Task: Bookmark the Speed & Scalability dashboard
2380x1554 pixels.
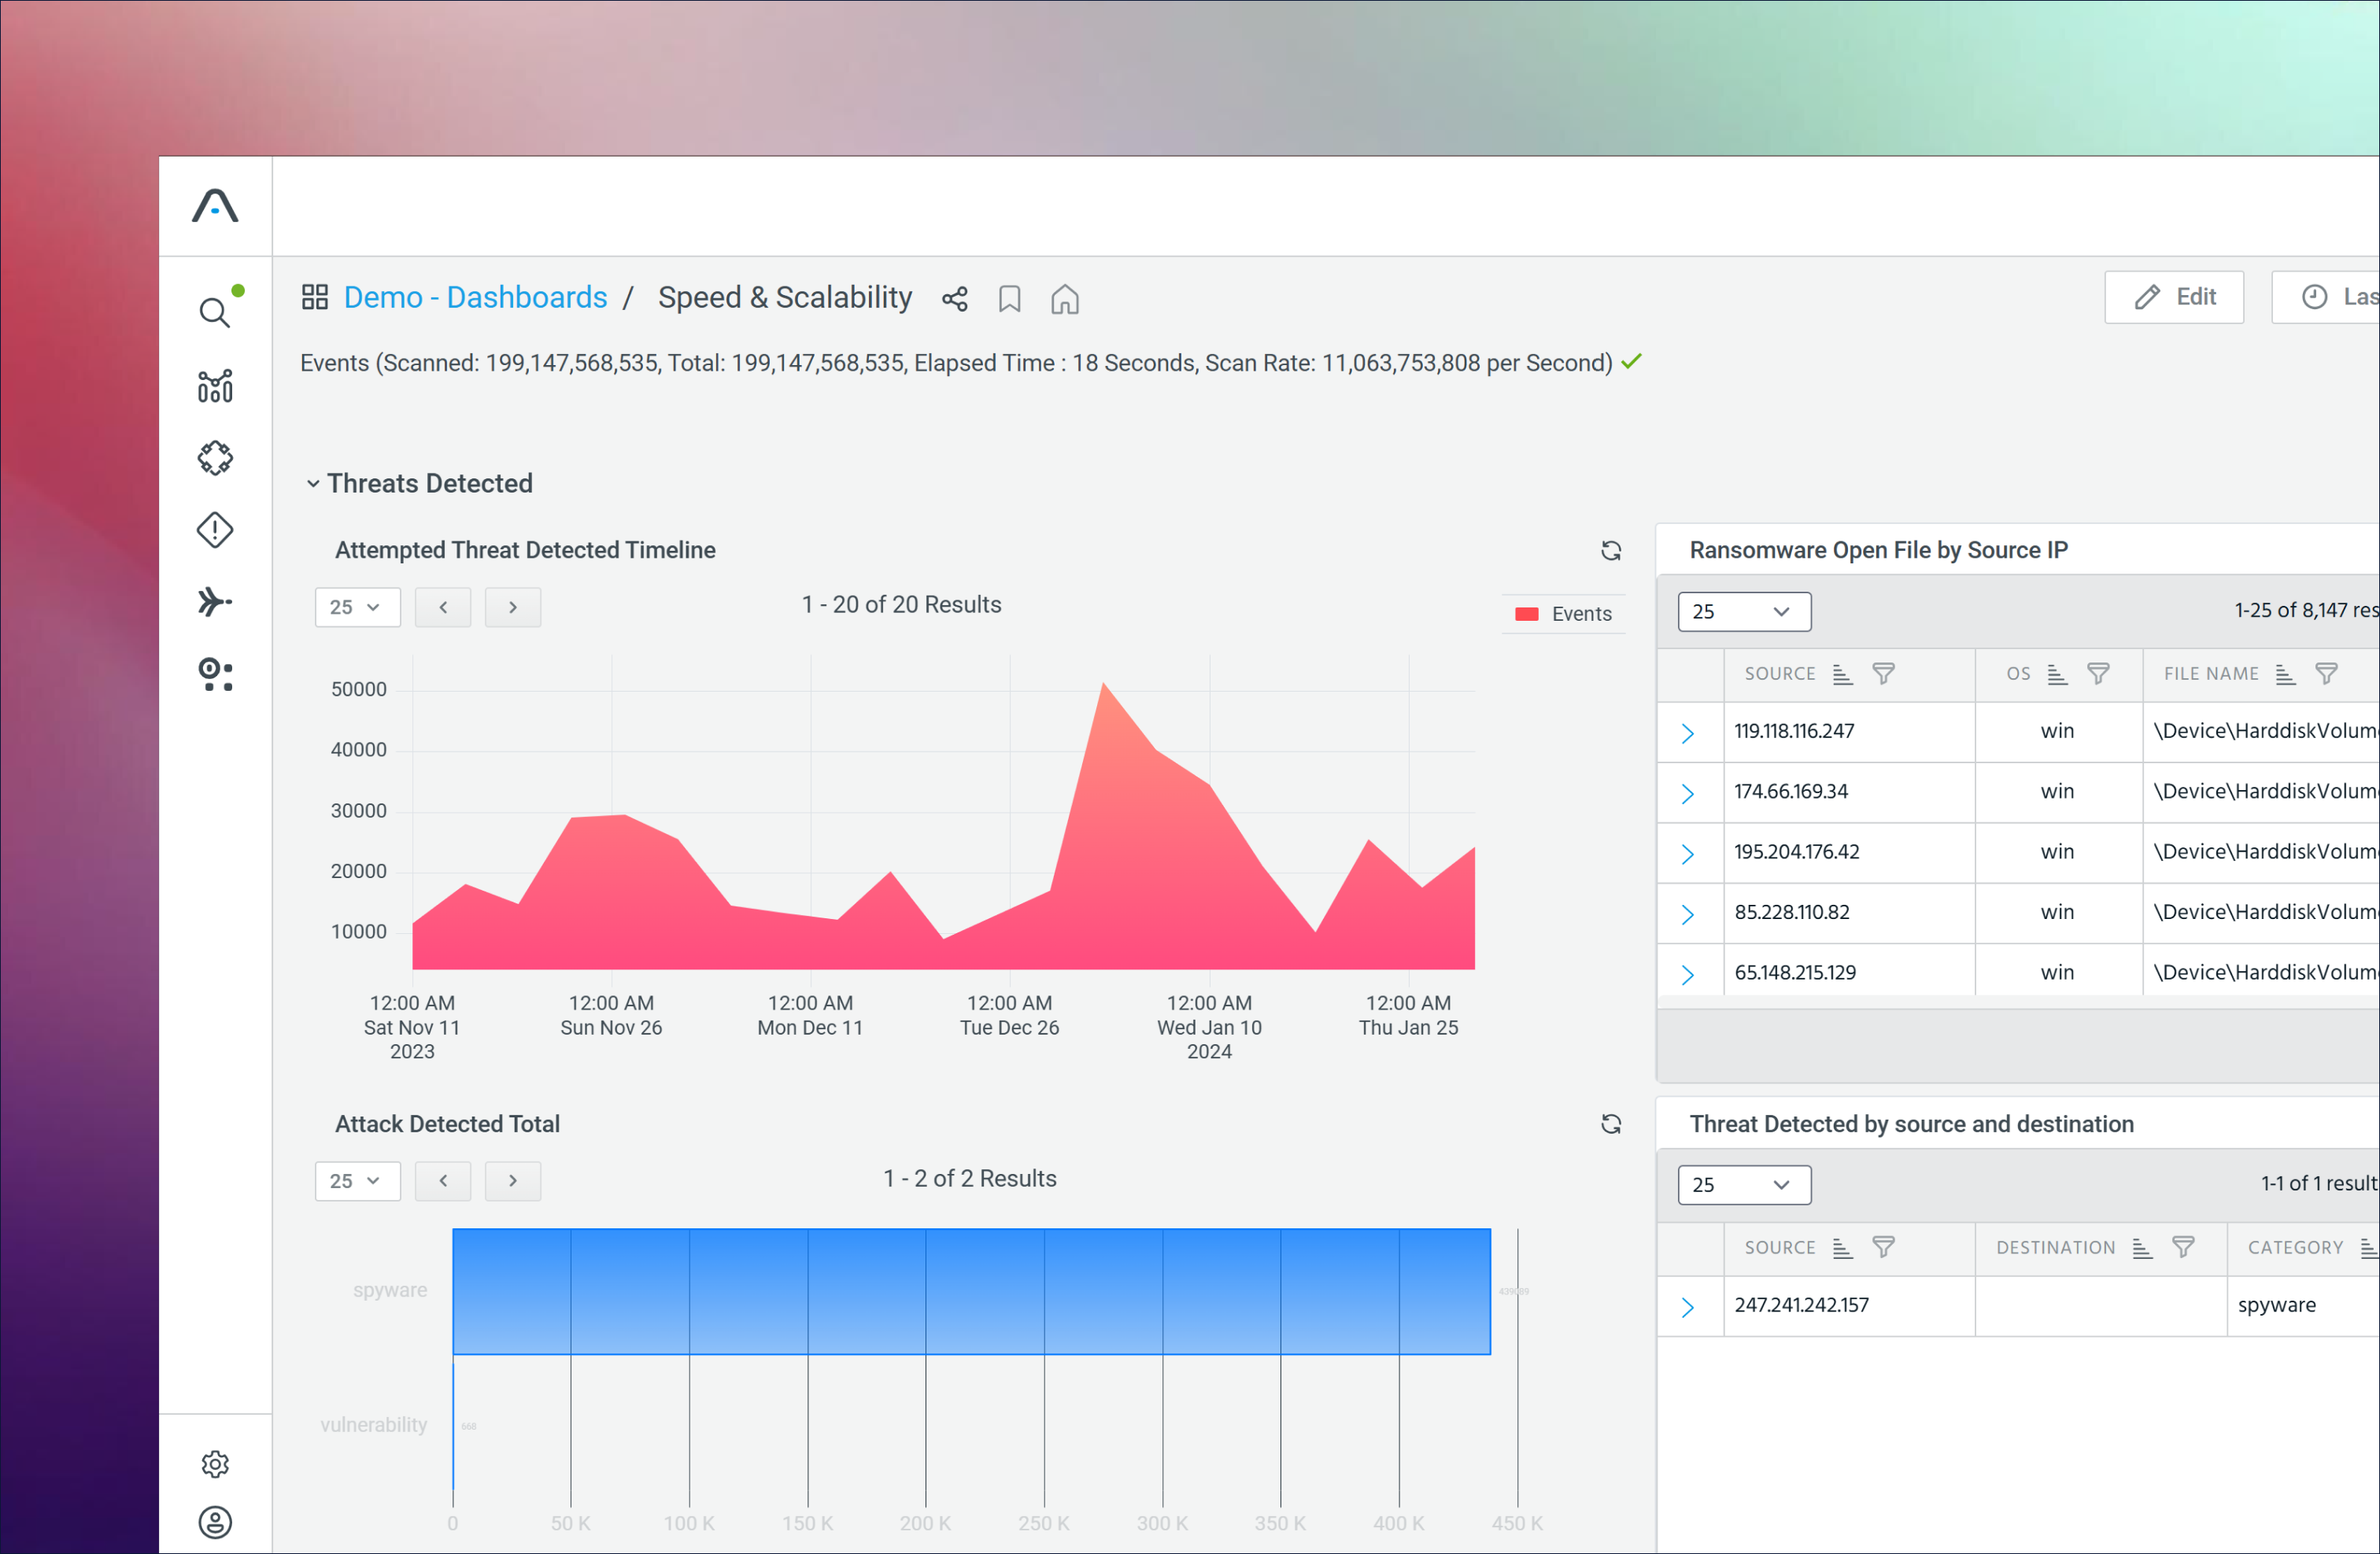Action: [1010, 299]
